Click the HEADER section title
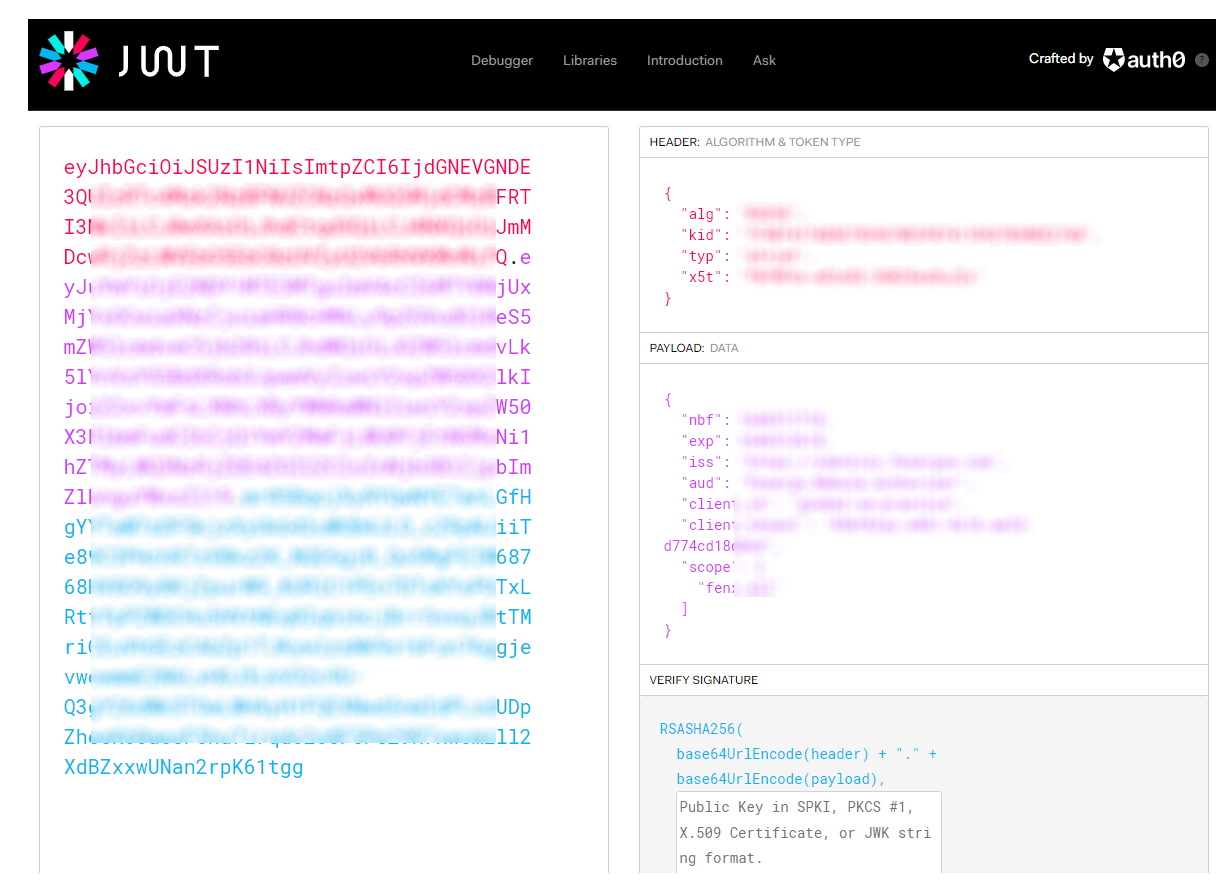 [674, 142]
